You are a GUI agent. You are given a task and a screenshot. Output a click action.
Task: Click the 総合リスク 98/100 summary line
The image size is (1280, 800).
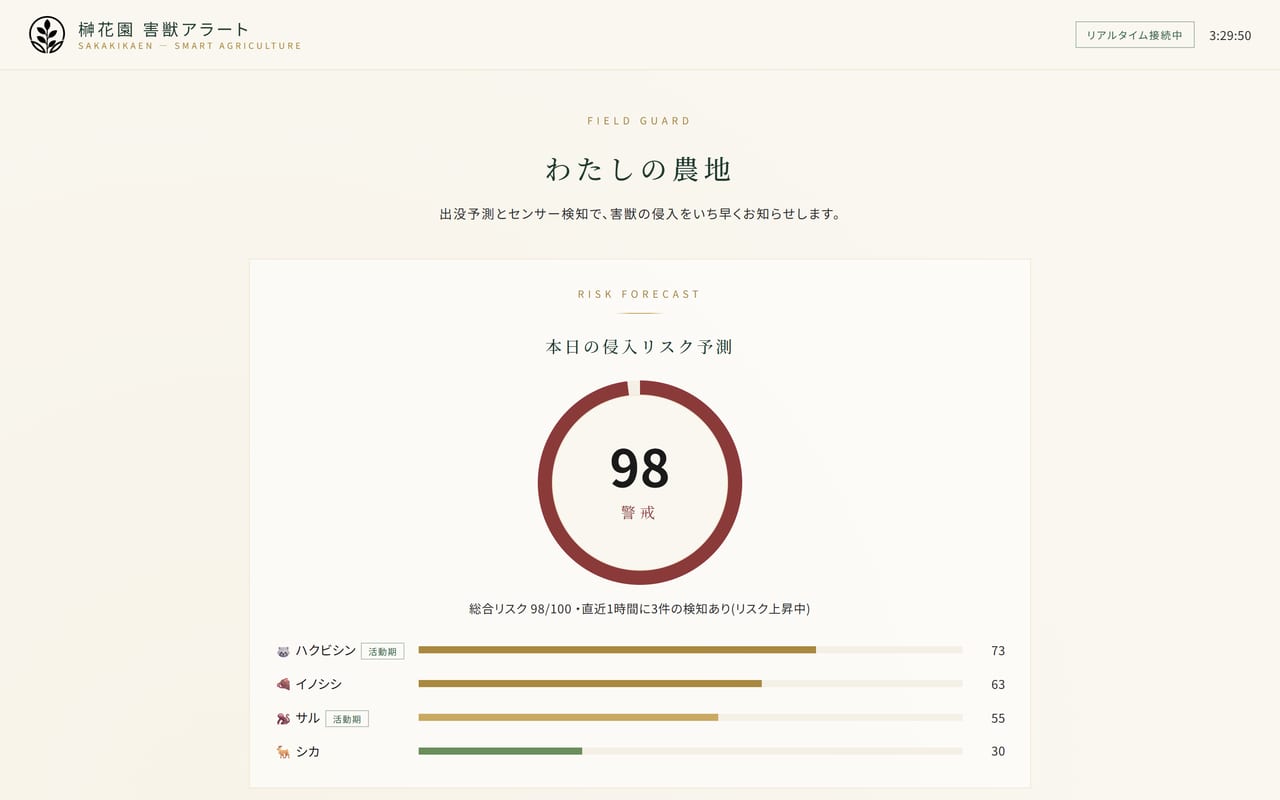click(640, 609)
